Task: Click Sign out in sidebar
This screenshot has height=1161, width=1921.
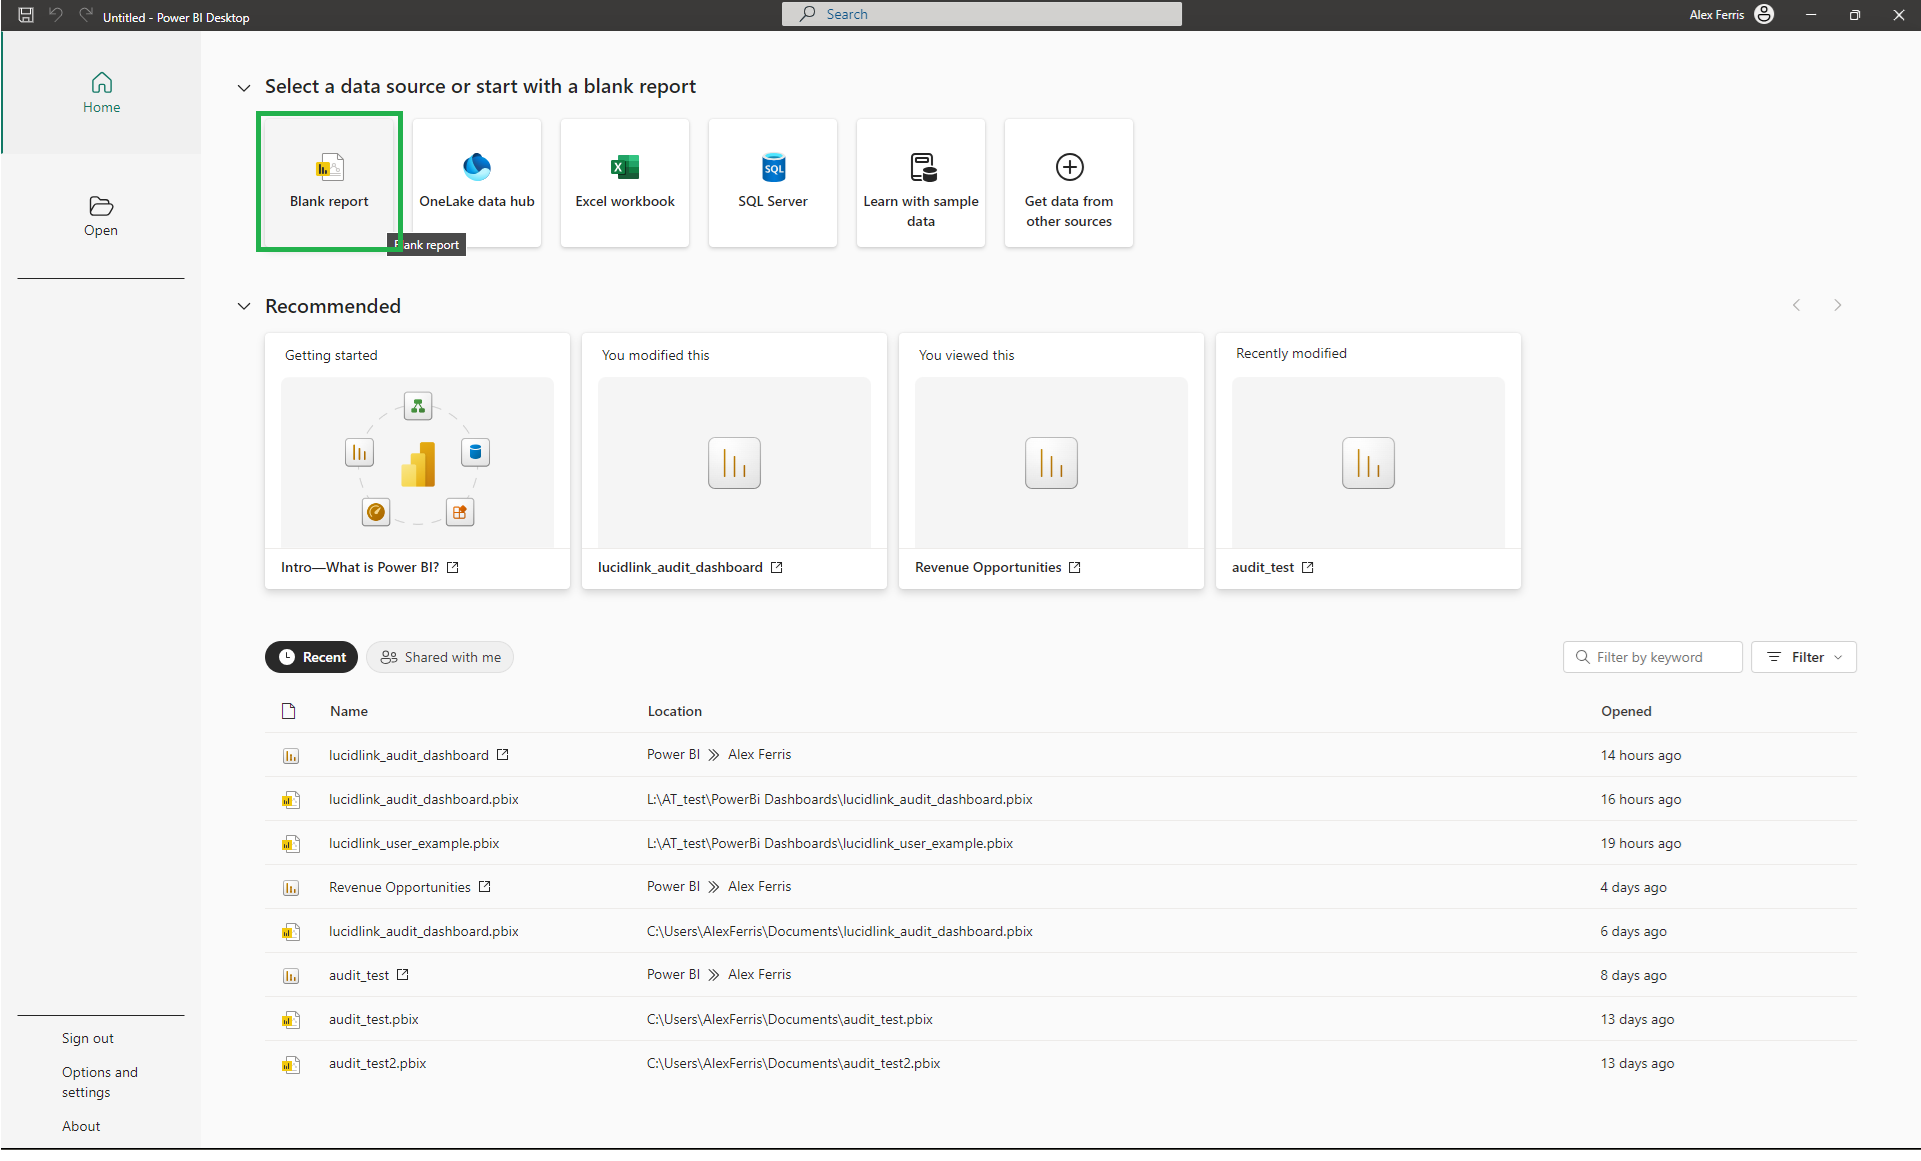Action: tap(88, 1038)
